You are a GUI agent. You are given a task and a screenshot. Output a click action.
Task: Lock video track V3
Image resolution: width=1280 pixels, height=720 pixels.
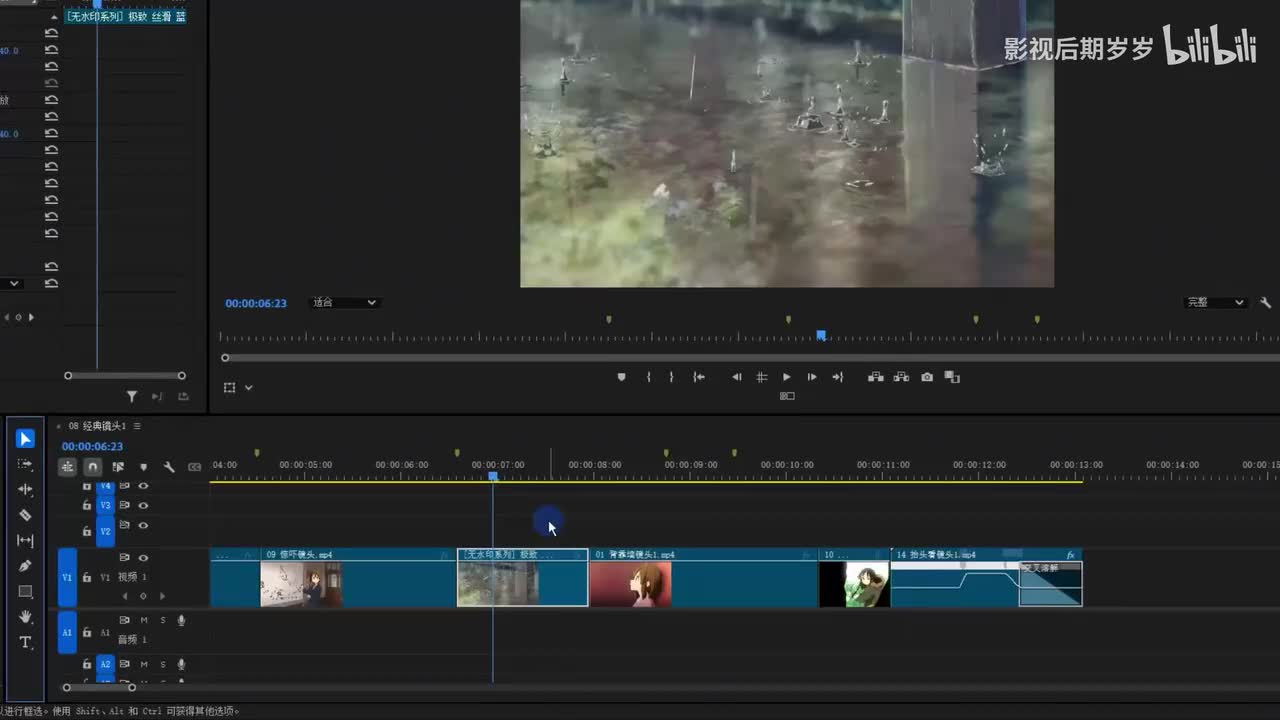(x=87, y=506)
